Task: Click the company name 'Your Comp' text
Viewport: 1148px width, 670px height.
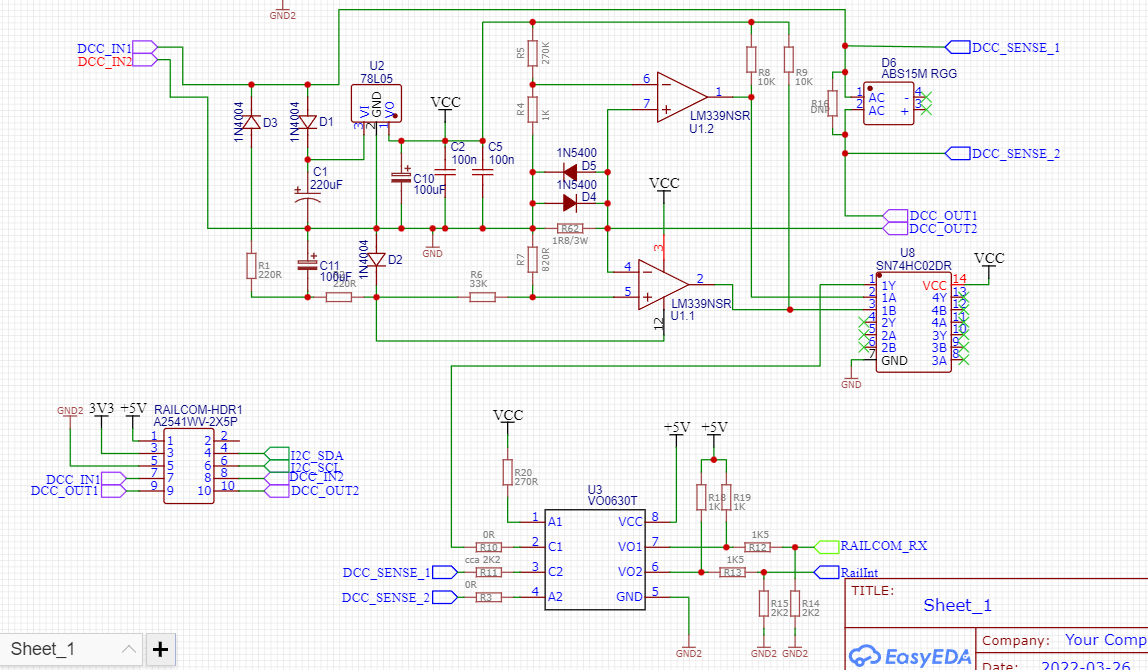Action: (x=1106, y=639)
